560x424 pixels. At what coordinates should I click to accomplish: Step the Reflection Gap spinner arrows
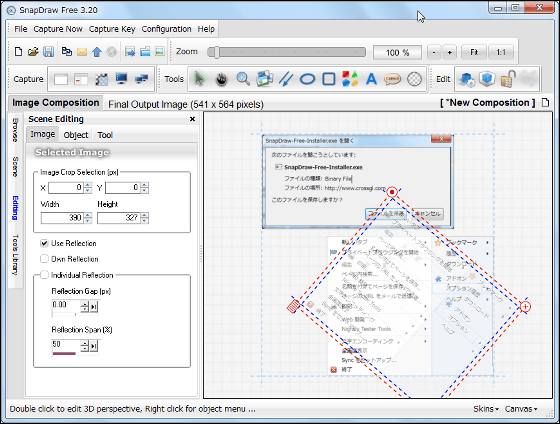tap(85, 306)
